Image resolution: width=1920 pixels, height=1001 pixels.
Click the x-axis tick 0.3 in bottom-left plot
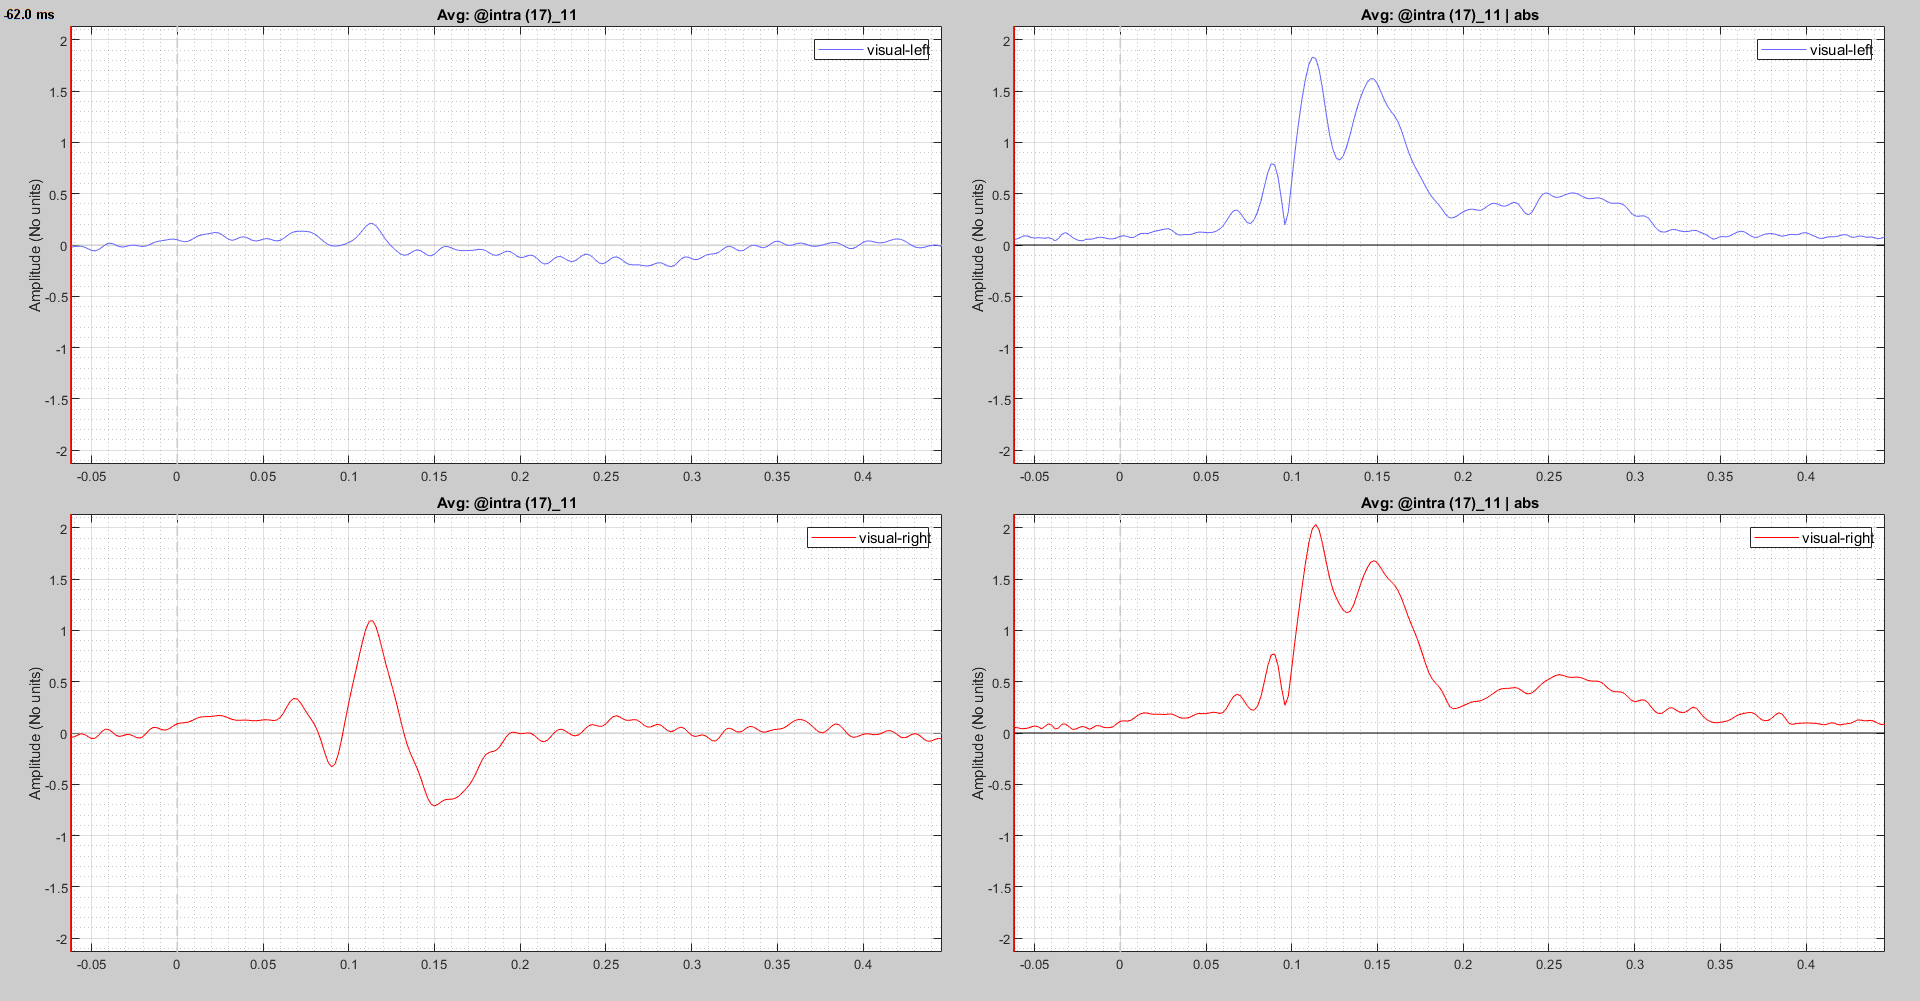692,965
